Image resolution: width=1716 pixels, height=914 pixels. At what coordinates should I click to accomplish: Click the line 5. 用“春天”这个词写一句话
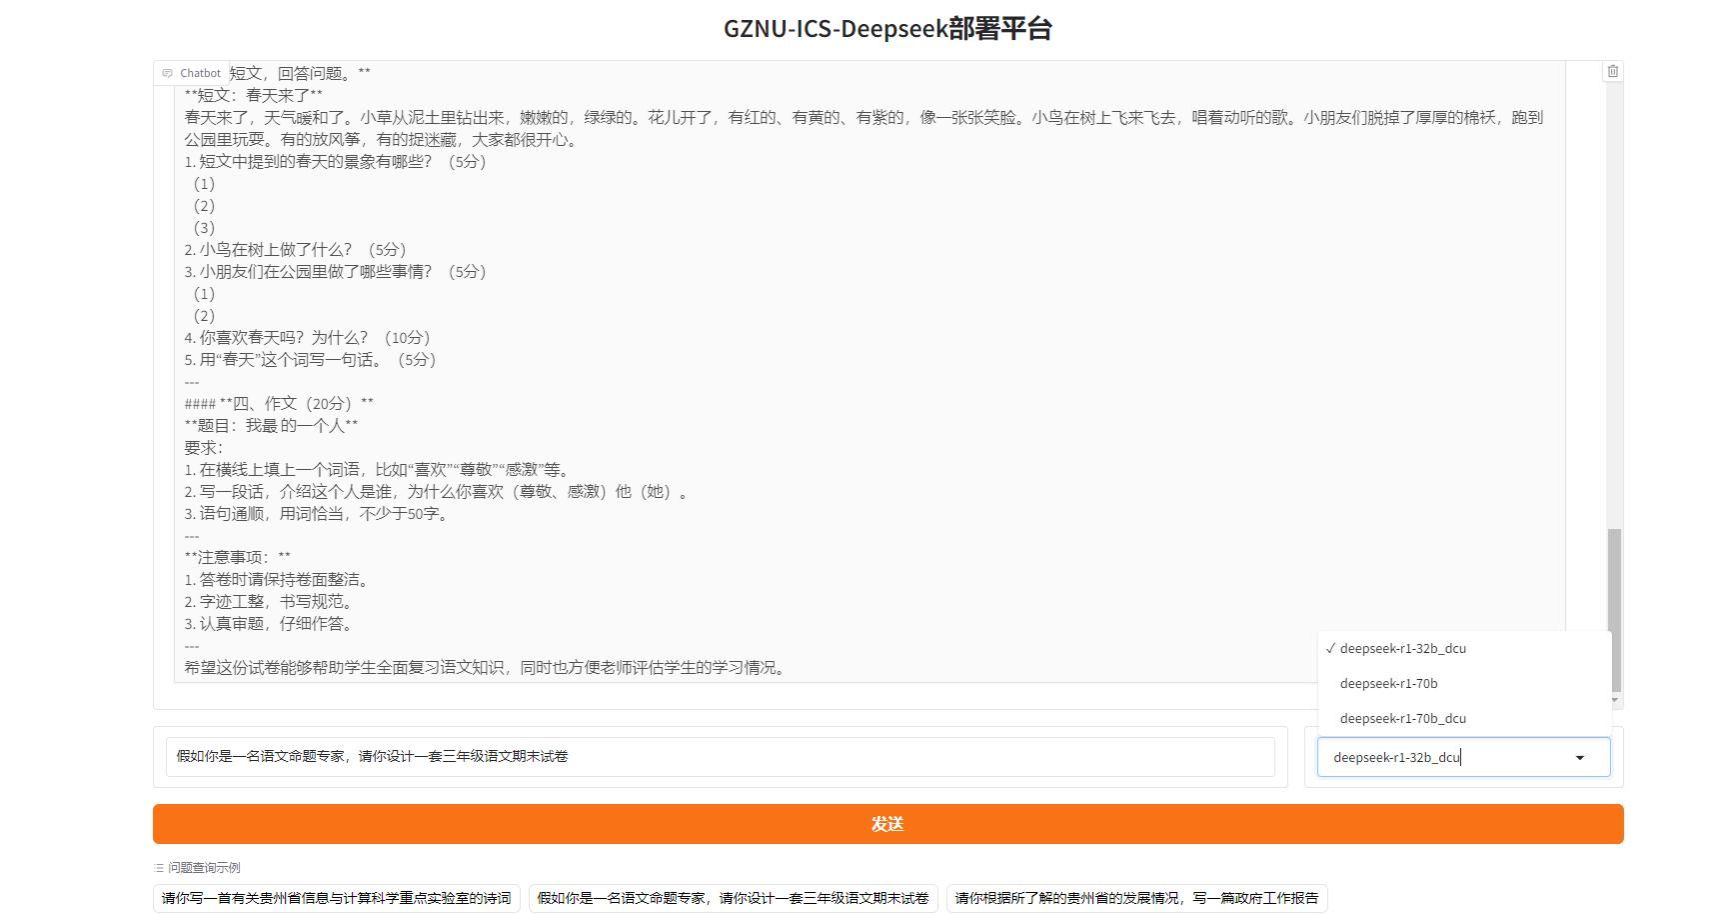click(310, 359)
